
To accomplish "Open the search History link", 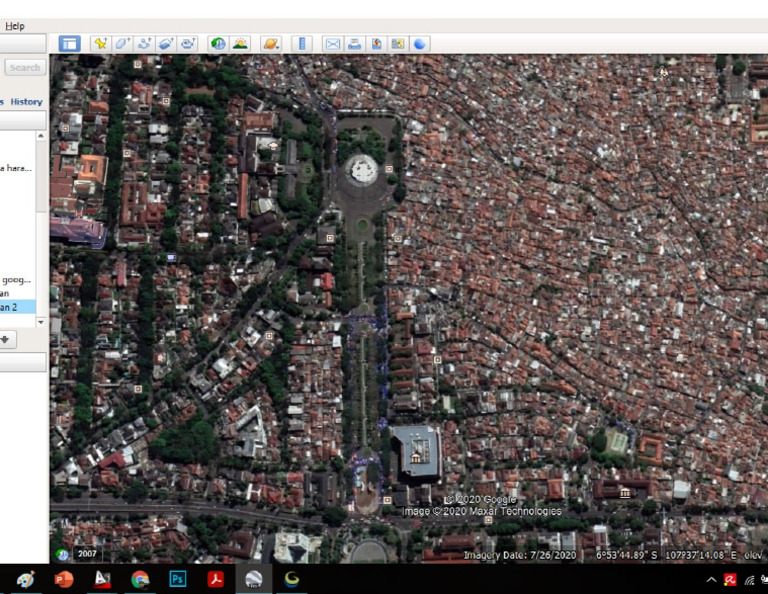I will point(26,102).
